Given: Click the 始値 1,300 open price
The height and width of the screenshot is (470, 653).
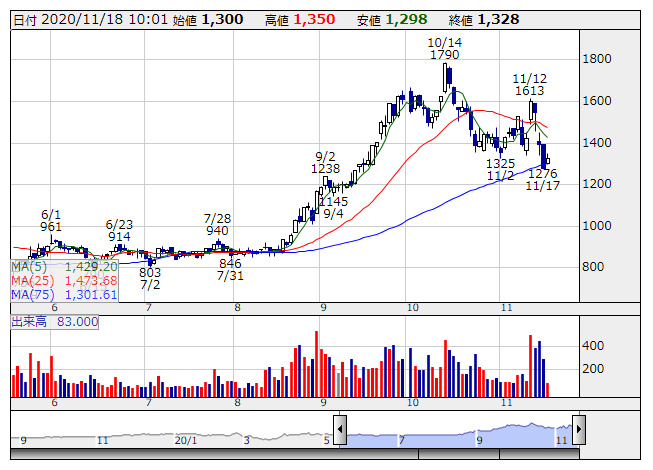Looking at the screenshot, I should point(208,20).
